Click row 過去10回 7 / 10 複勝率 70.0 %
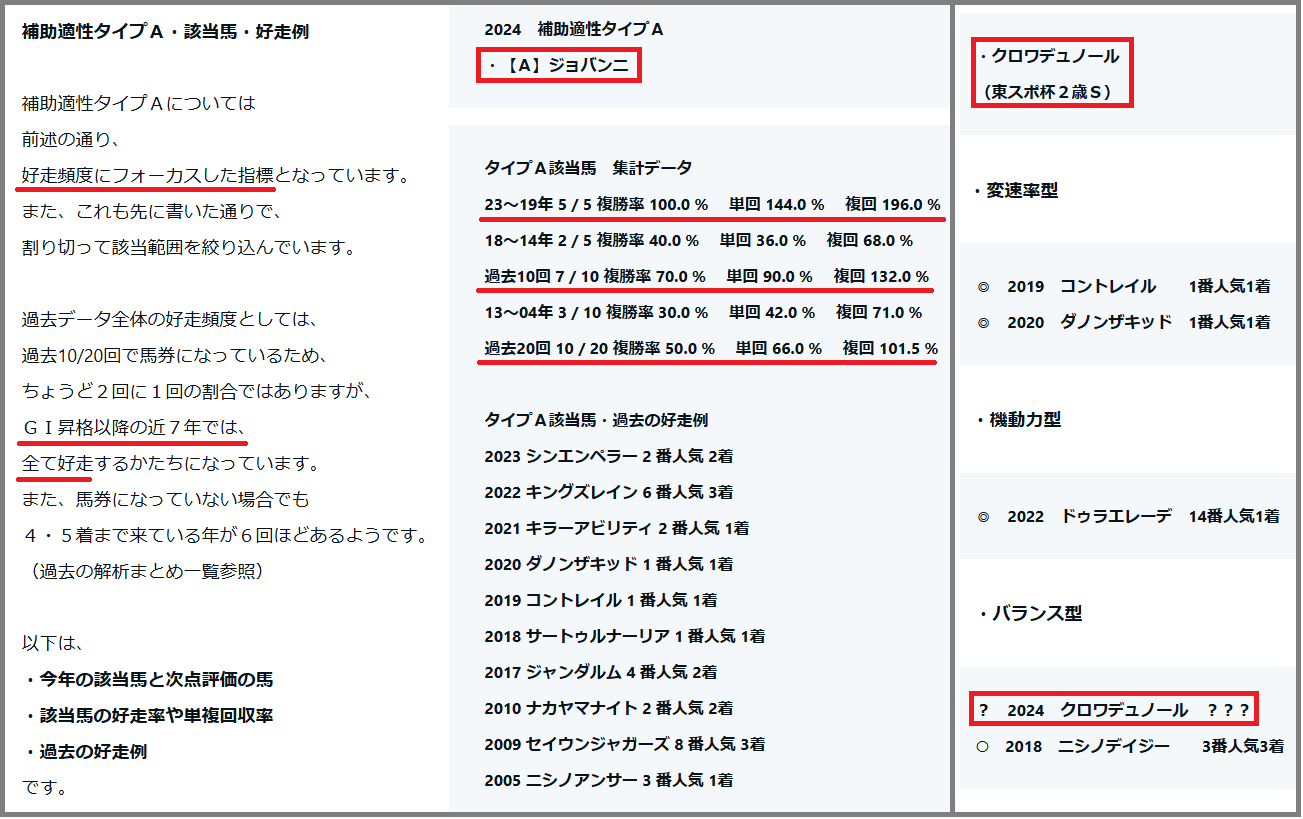This screenshot has width=1303, height=819. pos(706,276)
